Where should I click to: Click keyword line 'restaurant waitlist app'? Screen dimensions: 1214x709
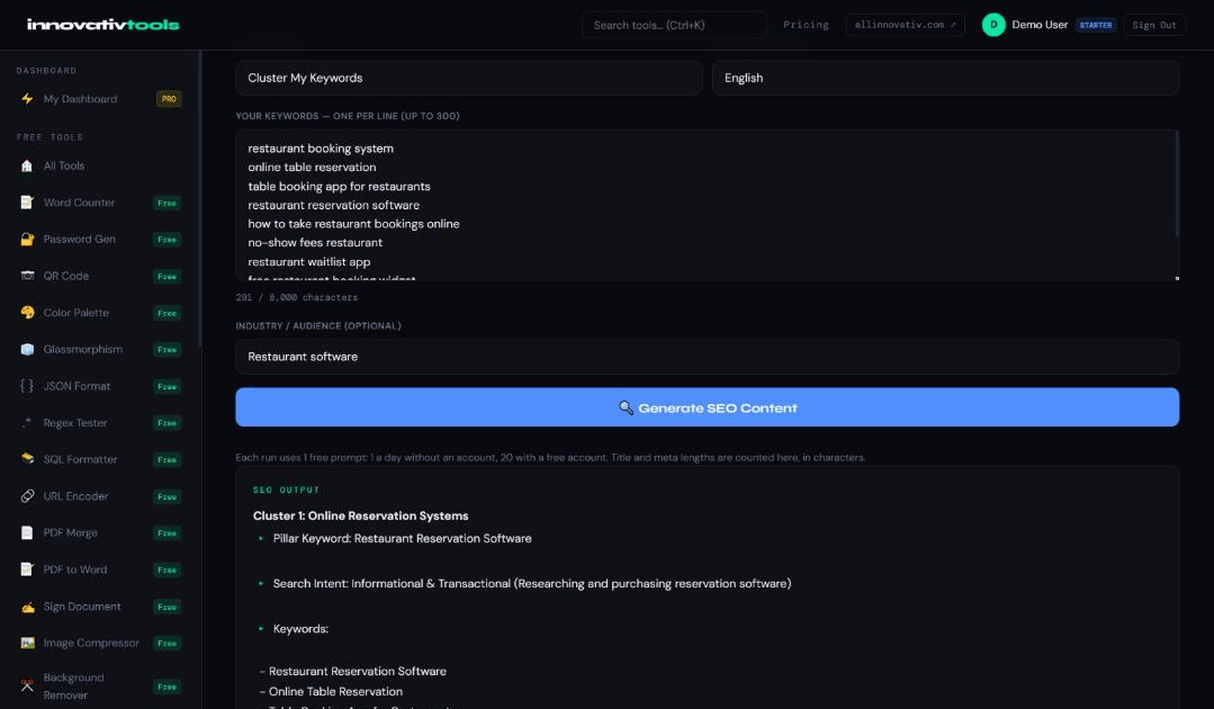point(309,262)
